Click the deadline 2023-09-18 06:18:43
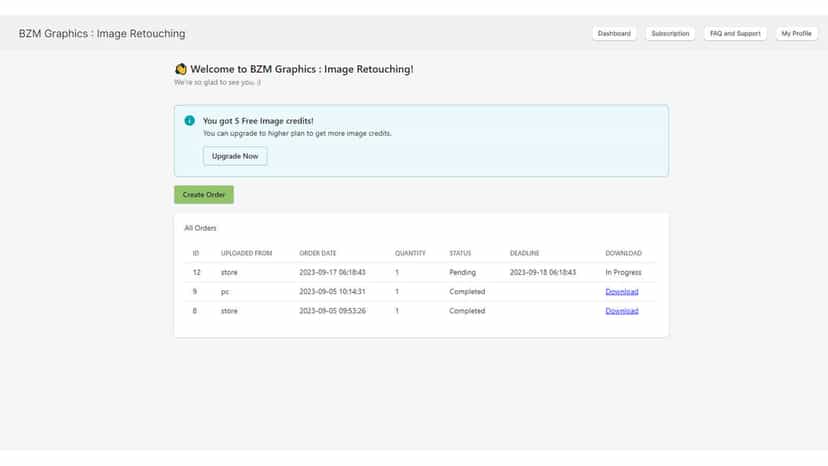The height and width of the screenshot is (466, 828). pyautogui.click(x=543, y=273)
